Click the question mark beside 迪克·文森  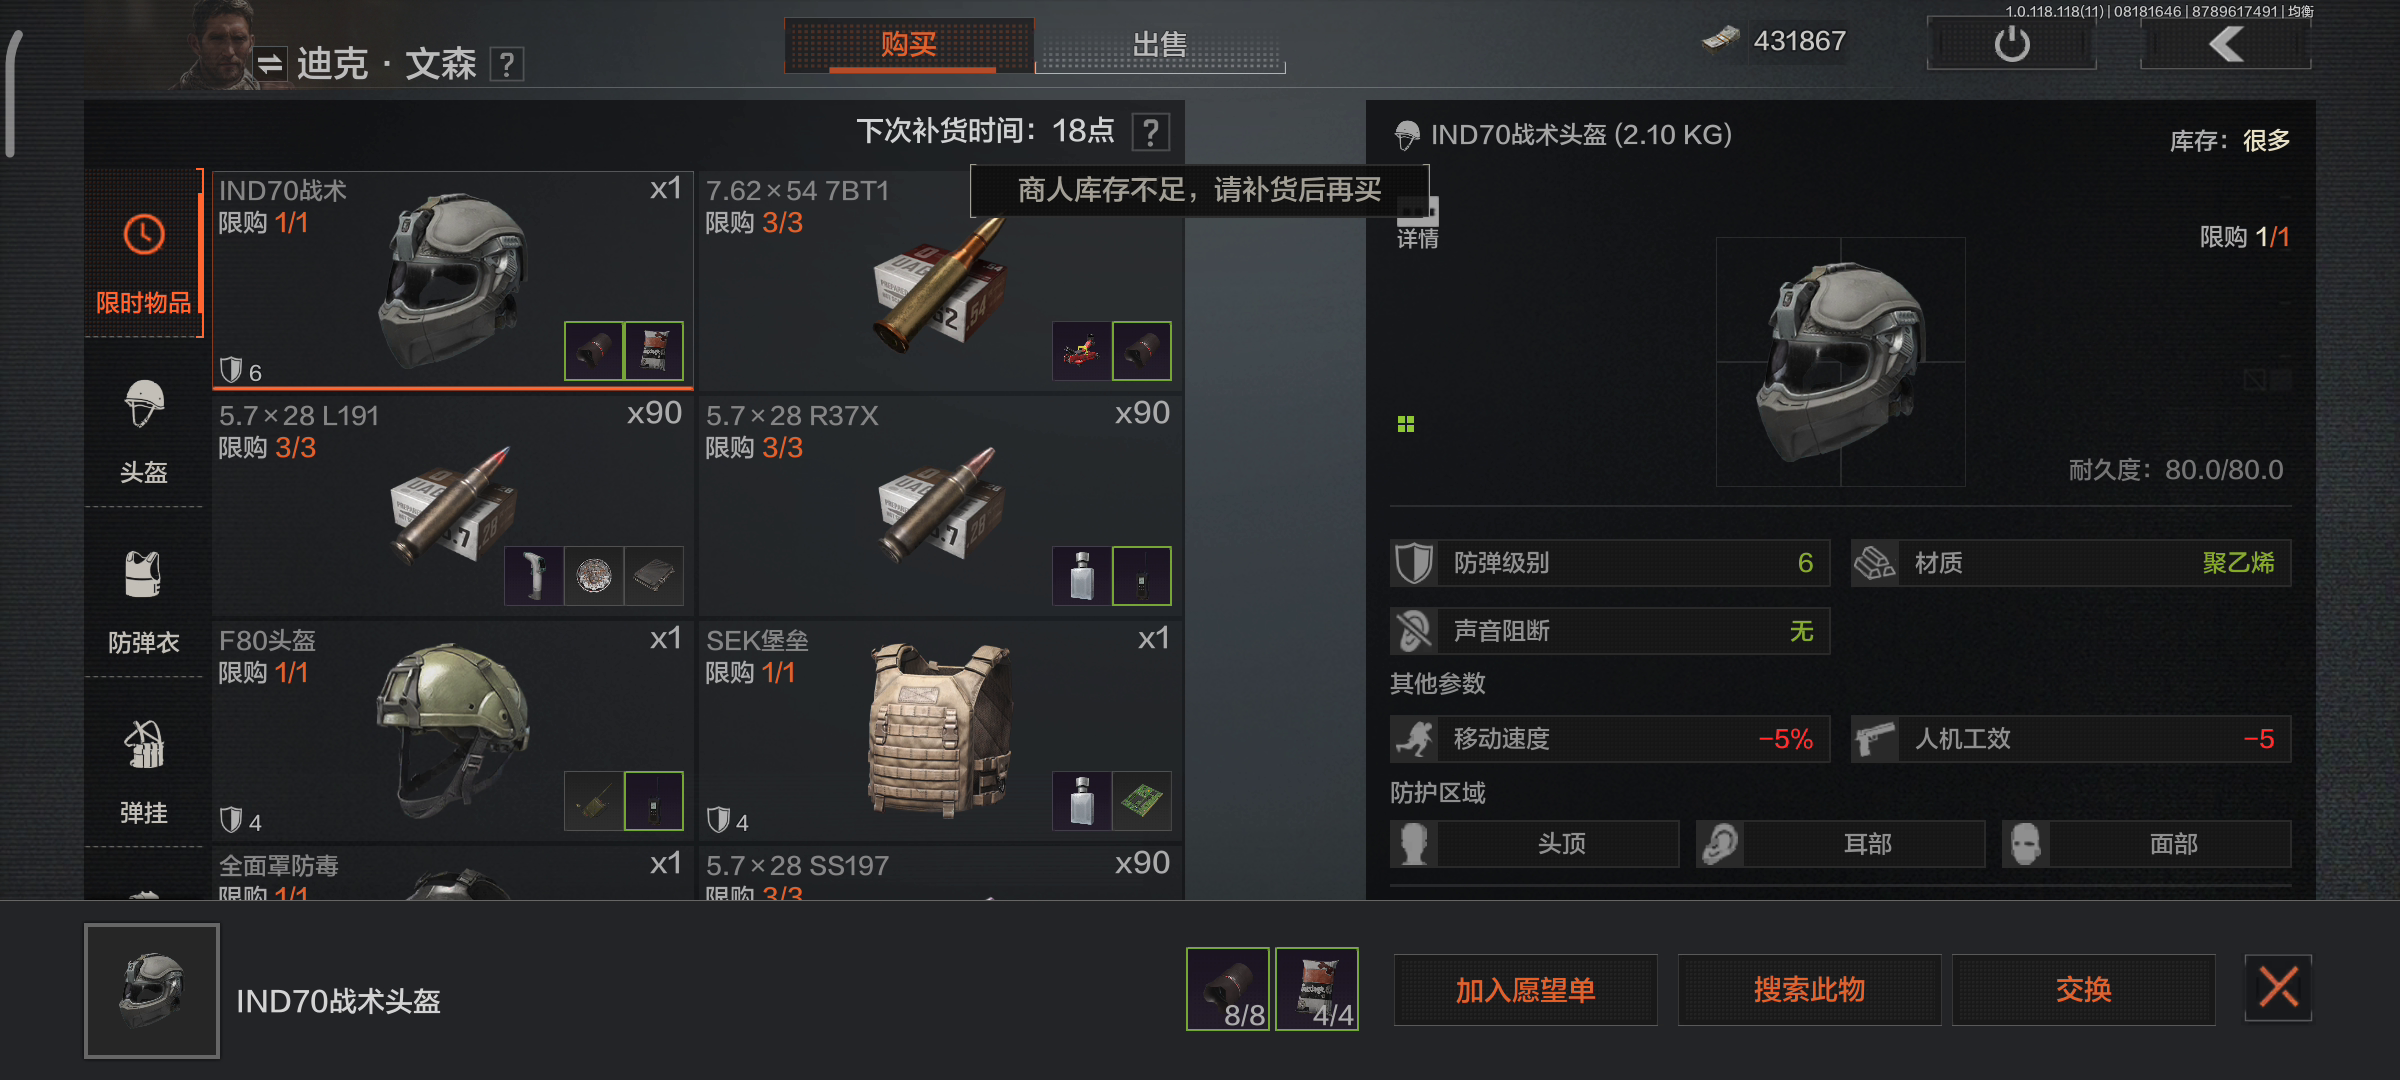point(507,65)
